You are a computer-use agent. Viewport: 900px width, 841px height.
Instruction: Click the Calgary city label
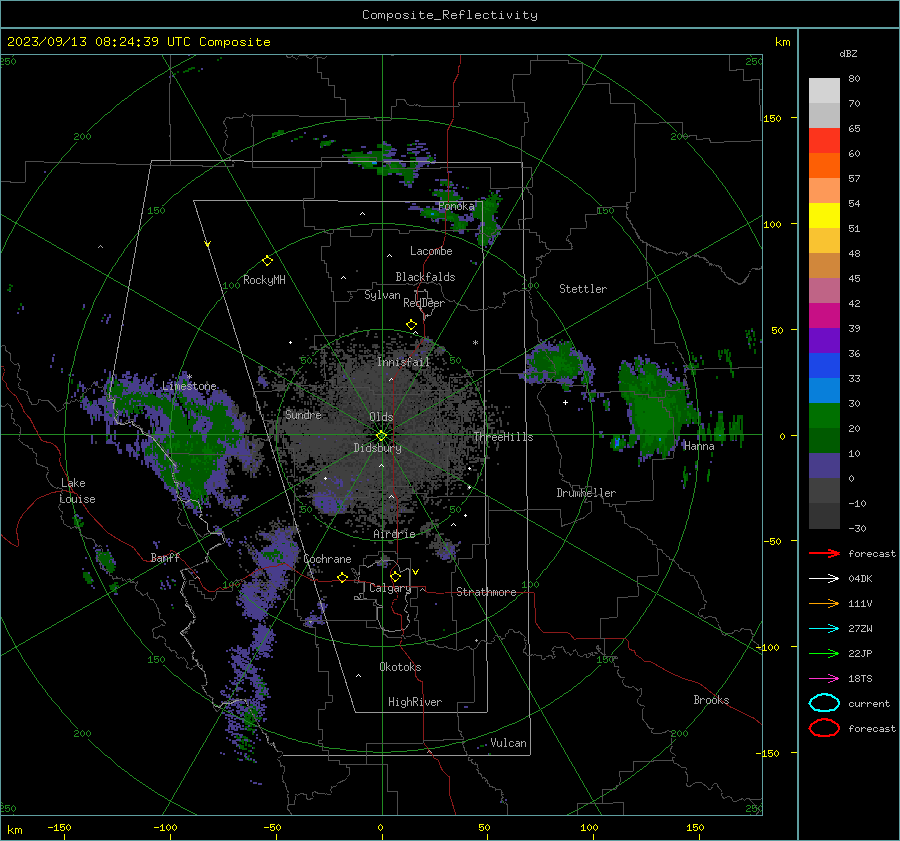tap(390, 588)
